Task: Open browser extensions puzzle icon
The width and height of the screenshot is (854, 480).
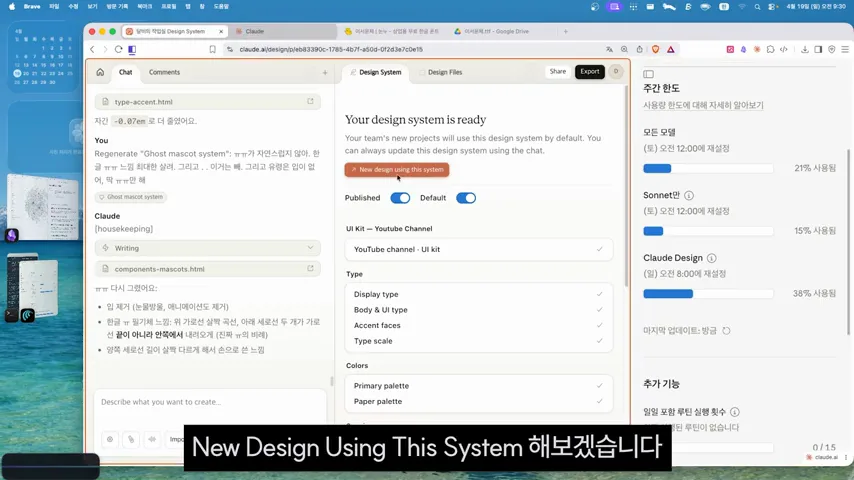Action: pyautogui.click(x=770, y=49)
